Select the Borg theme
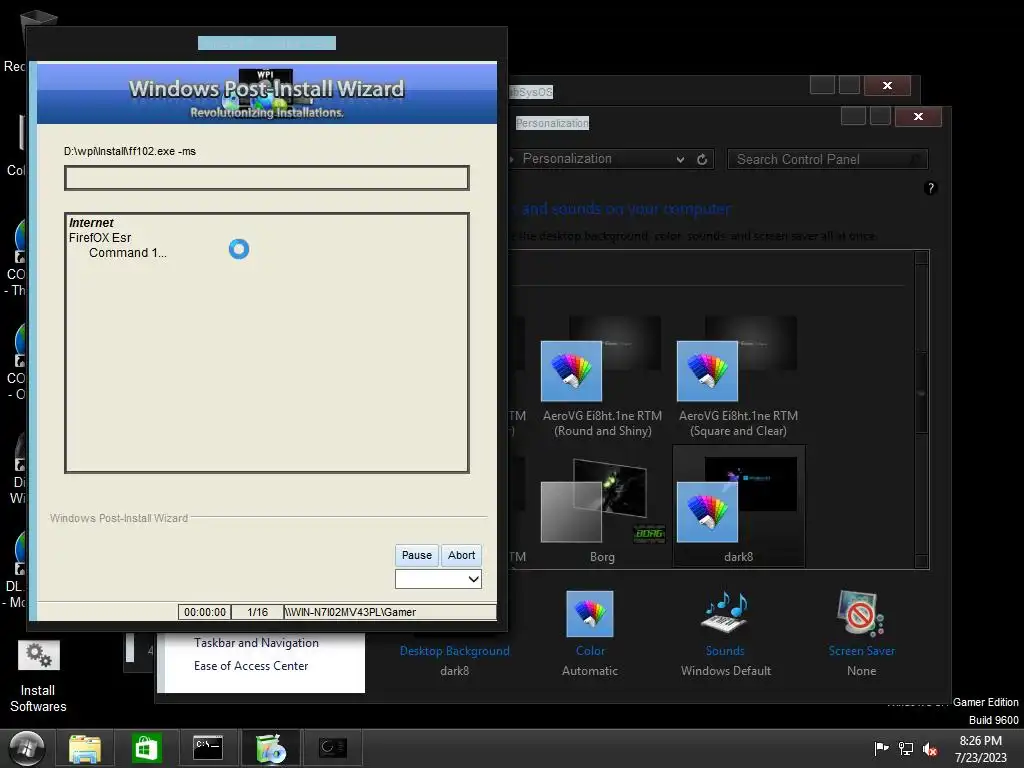The height and width of the screenshot is (768, 1024). (601, 509)
